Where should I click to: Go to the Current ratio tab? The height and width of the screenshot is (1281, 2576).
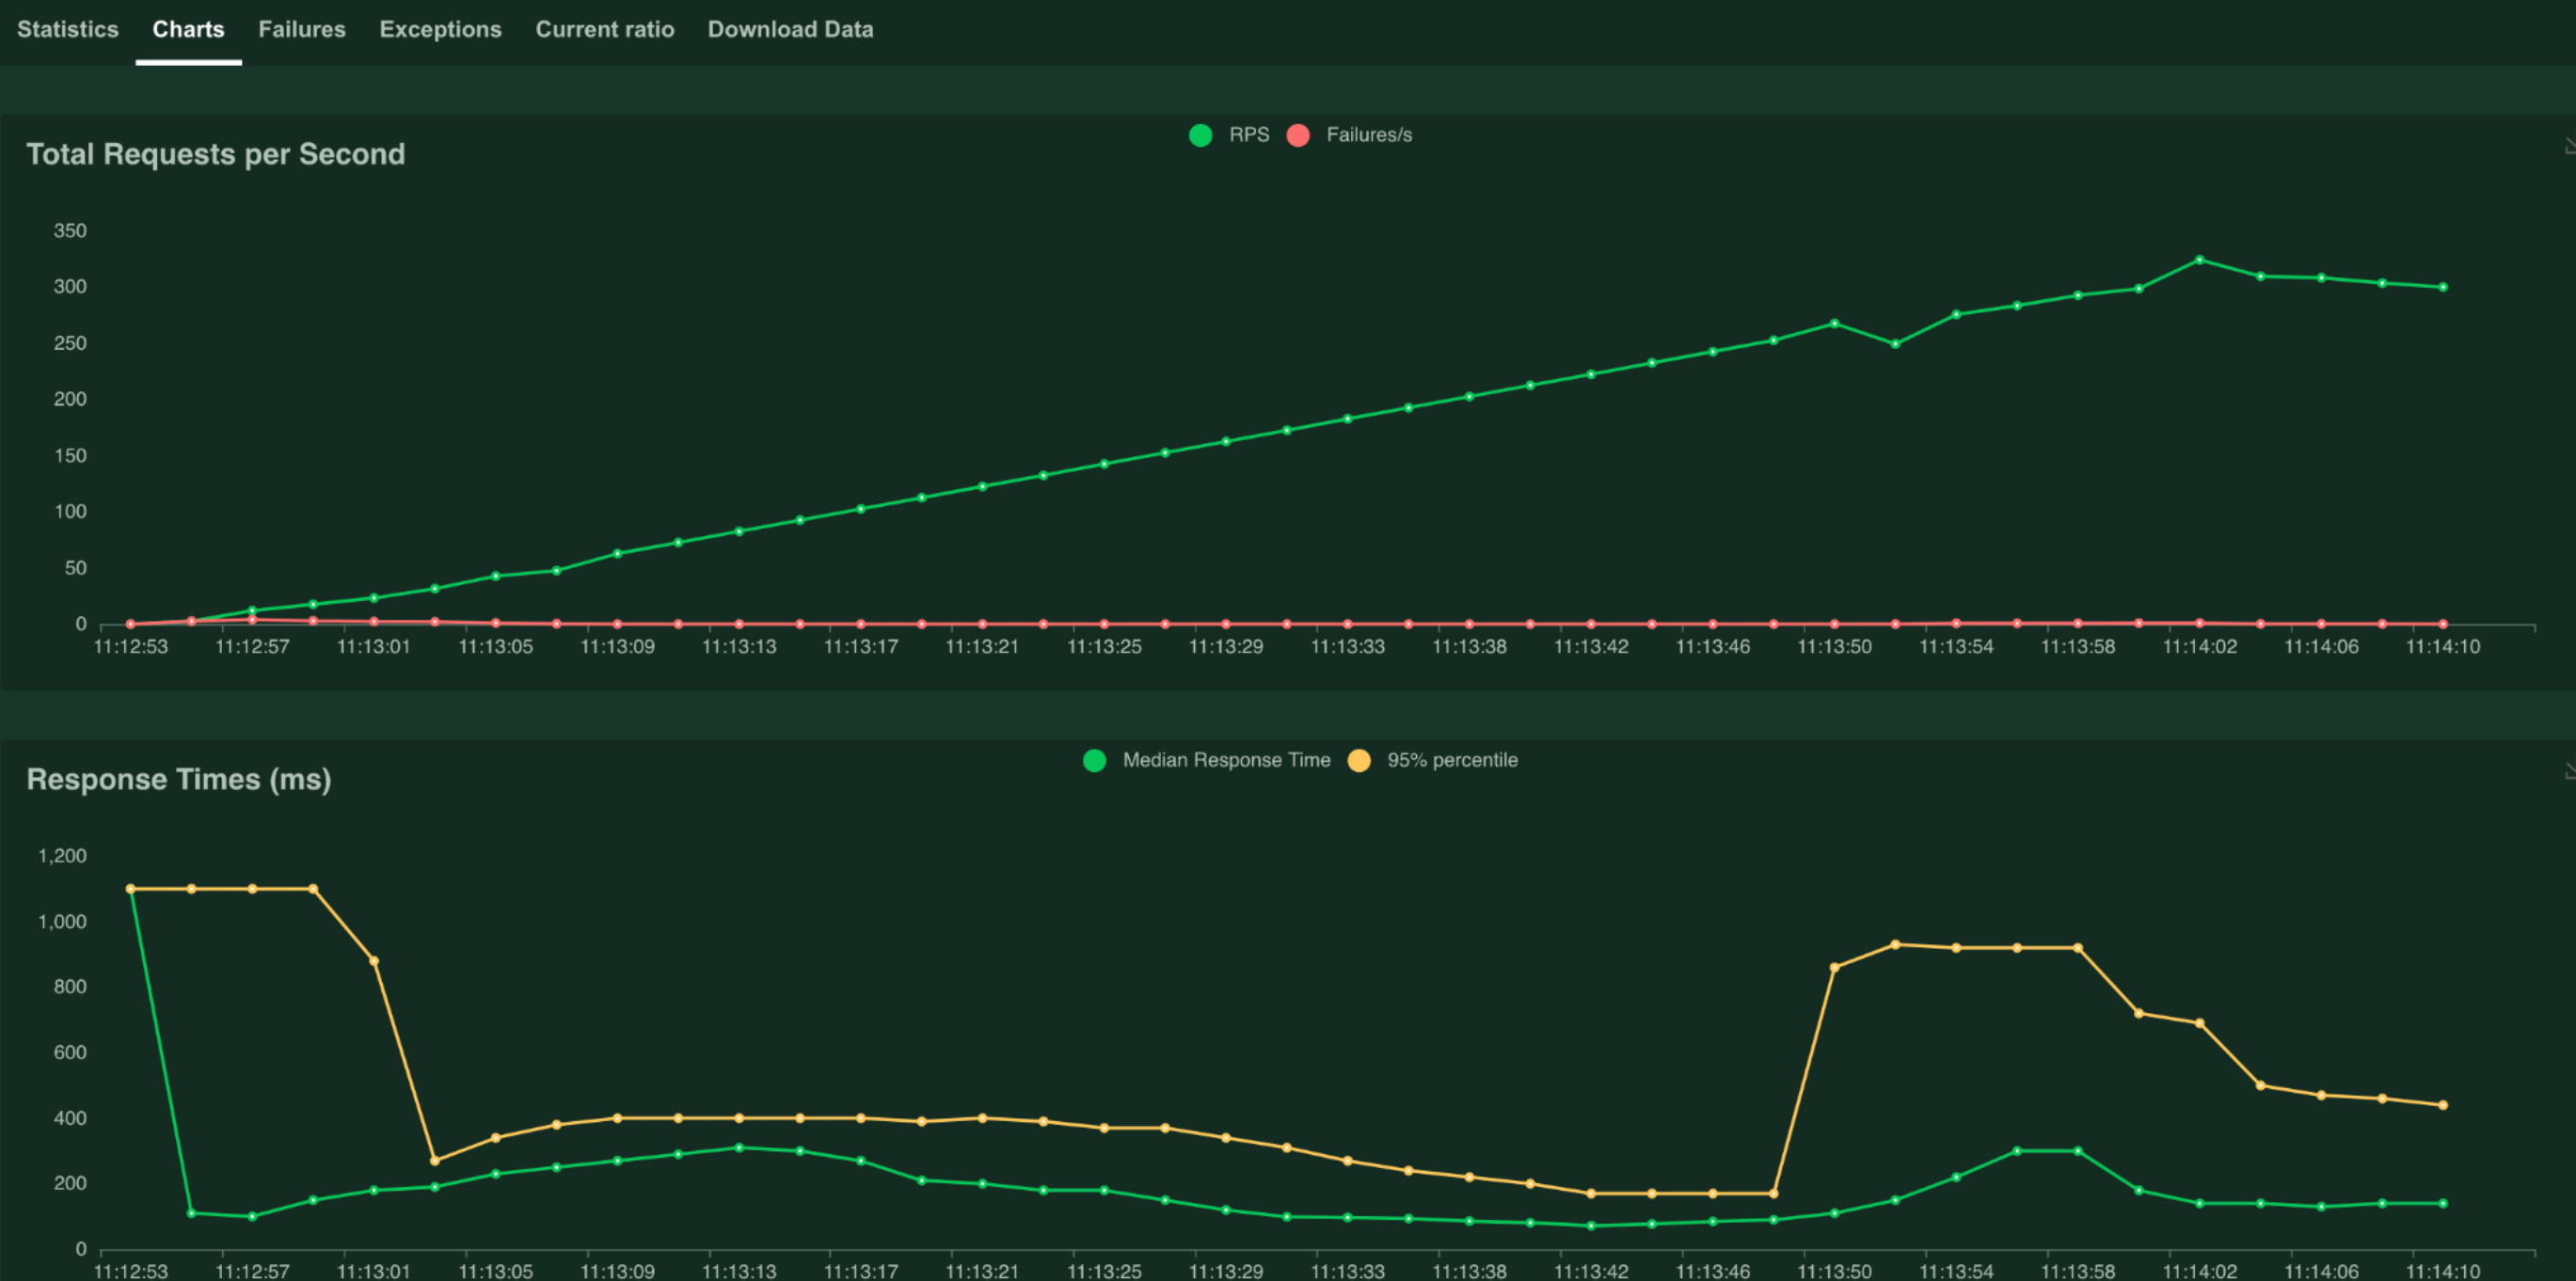pos(604,30)
